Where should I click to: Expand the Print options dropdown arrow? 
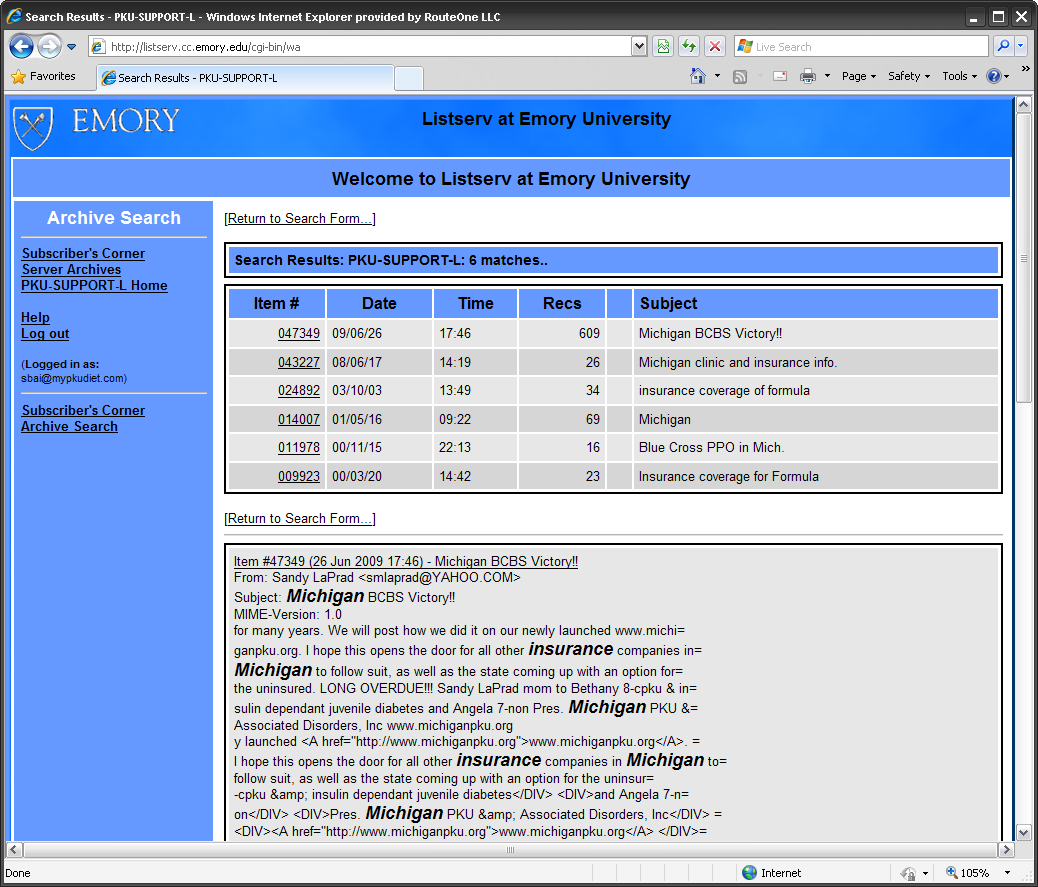click(x=827, y=76)
